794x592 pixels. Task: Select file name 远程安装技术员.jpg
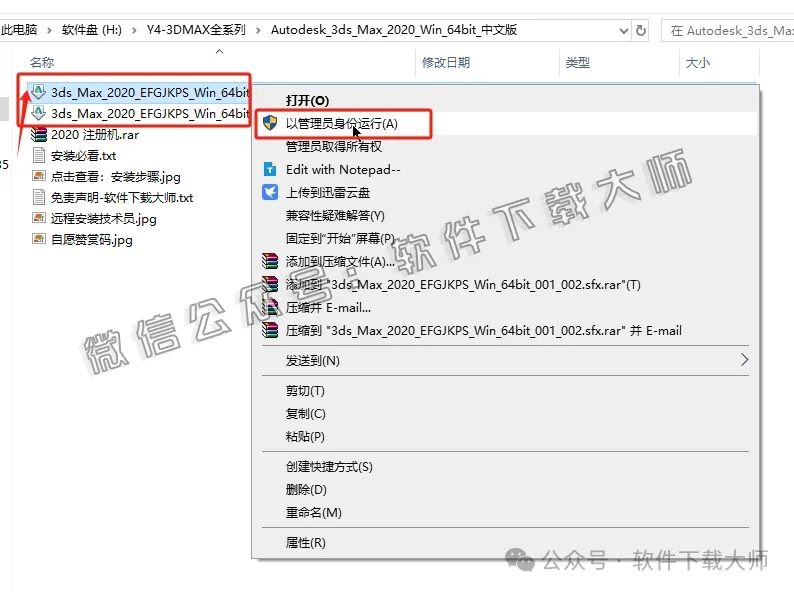point(104,219)
